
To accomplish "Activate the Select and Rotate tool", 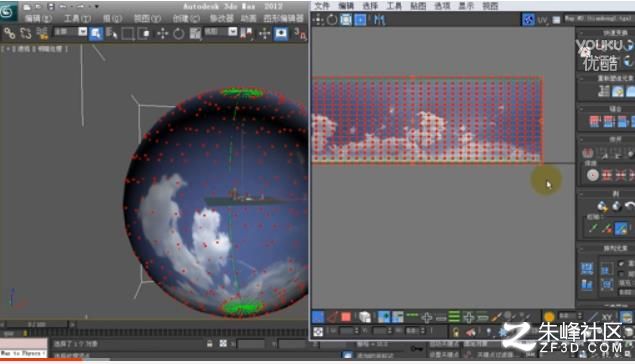I will point(179,34).
